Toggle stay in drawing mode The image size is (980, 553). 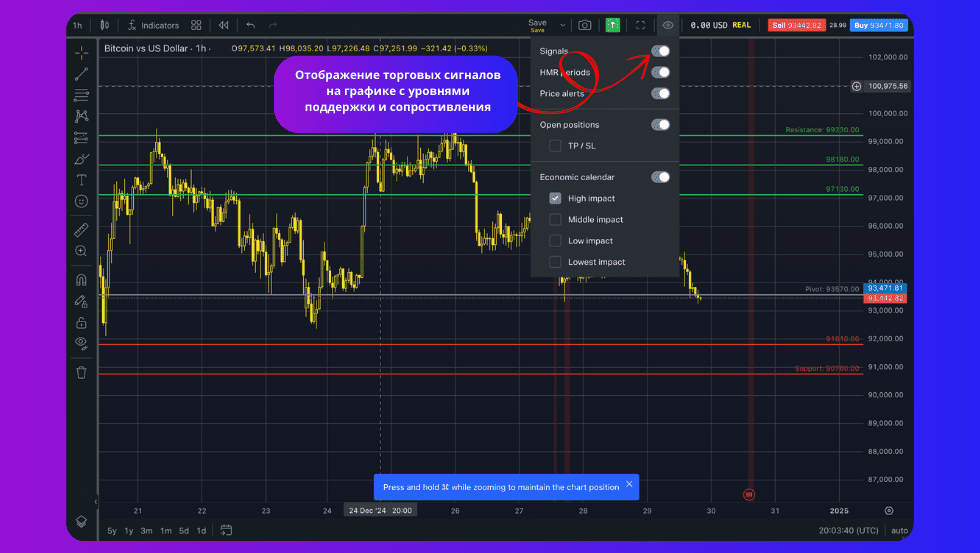click(x=81, y=301)
